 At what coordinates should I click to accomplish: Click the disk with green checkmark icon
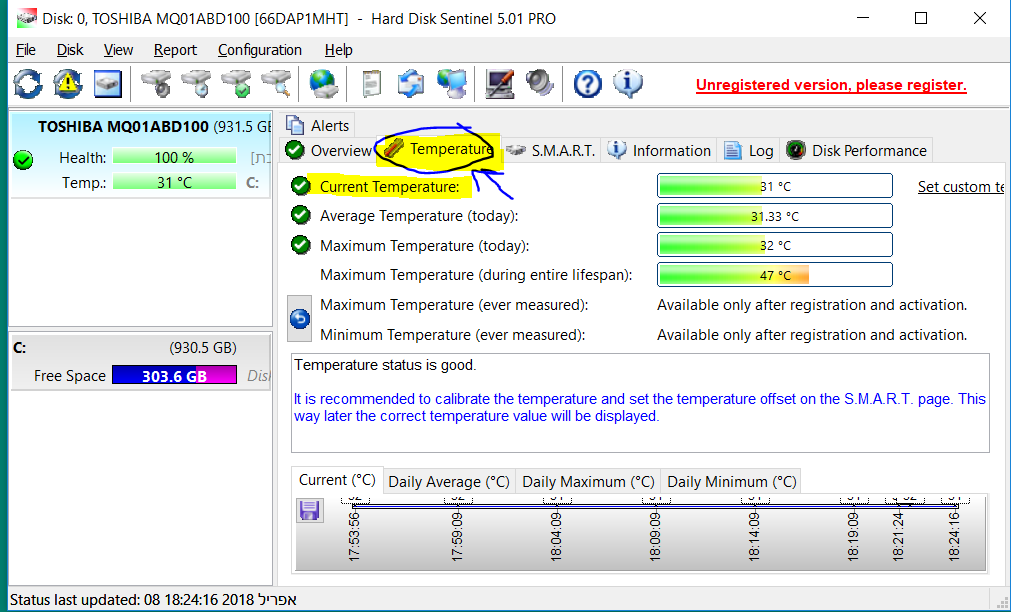coord(235,84)
